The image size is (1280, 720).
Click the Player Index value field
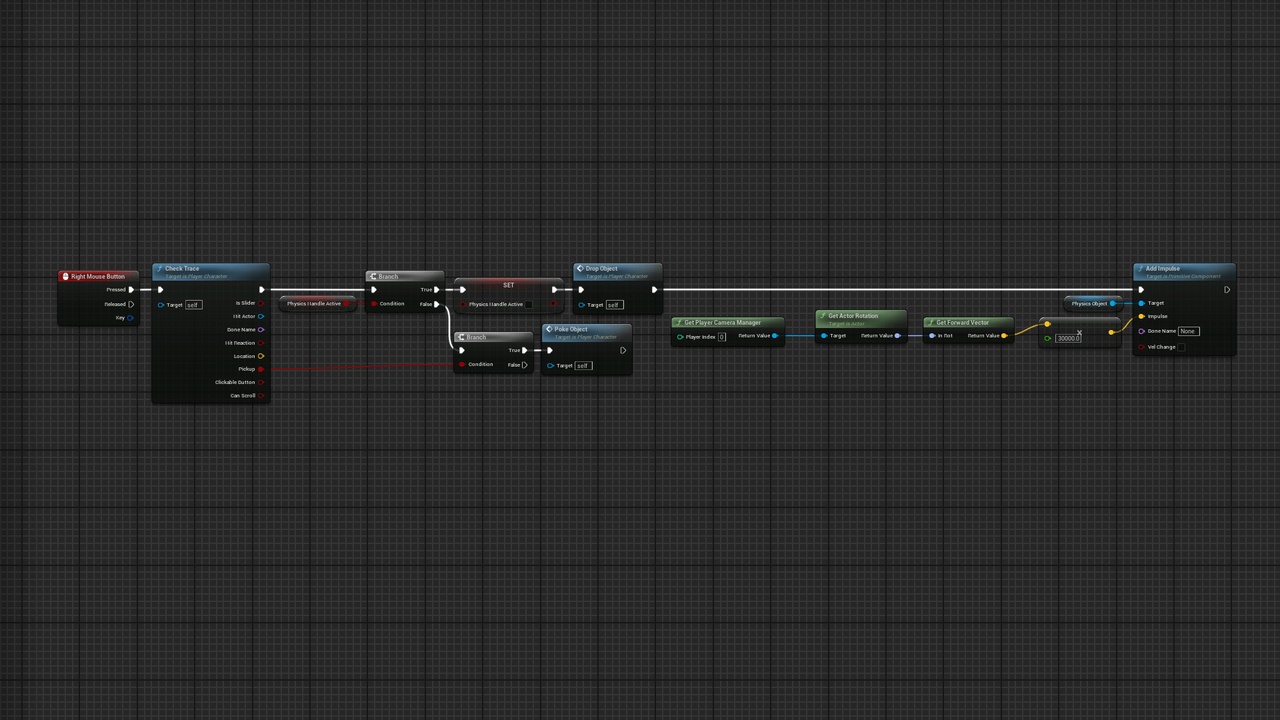[x=721, y=337]
